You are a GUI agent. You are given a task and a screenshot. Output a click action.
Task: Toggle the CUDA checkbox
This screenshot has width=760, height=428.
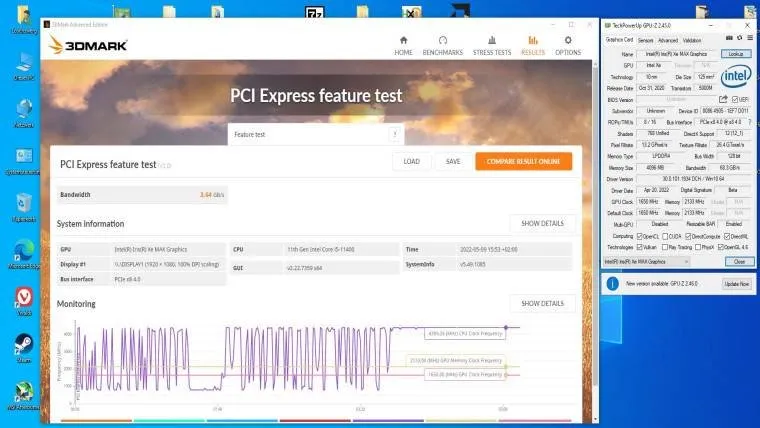pyautogui.click(x=665, y=236)
